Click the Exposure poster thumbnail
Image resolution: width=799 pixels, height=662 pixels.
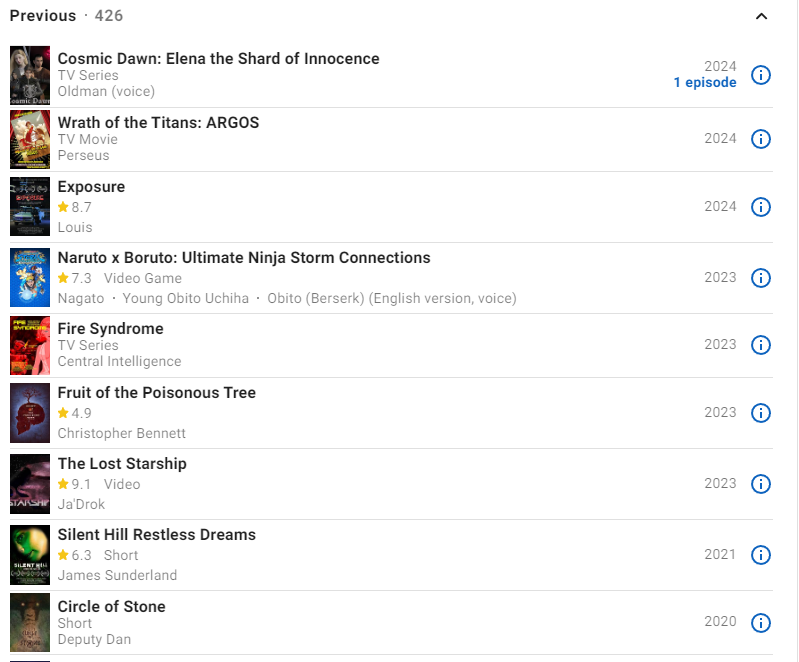click(30, 207)
